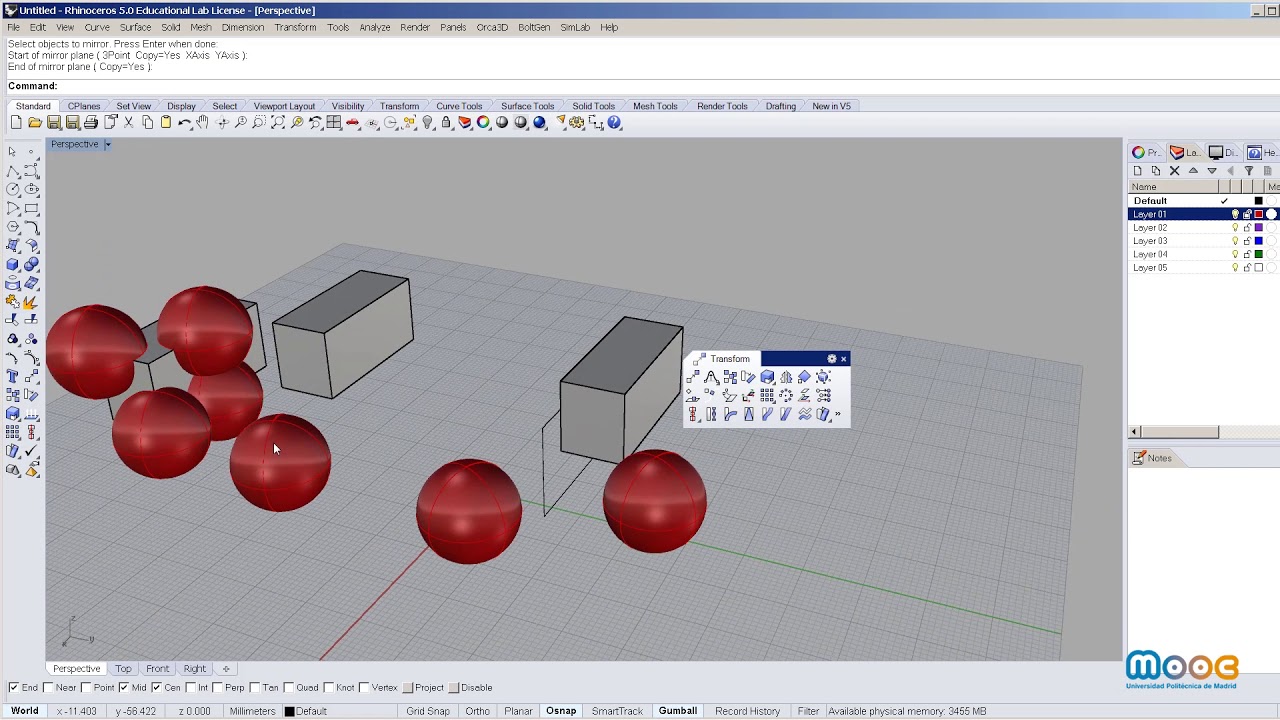Click the Paste clipboard icon
Screen dimensions: 1280x720
[166, 123]
